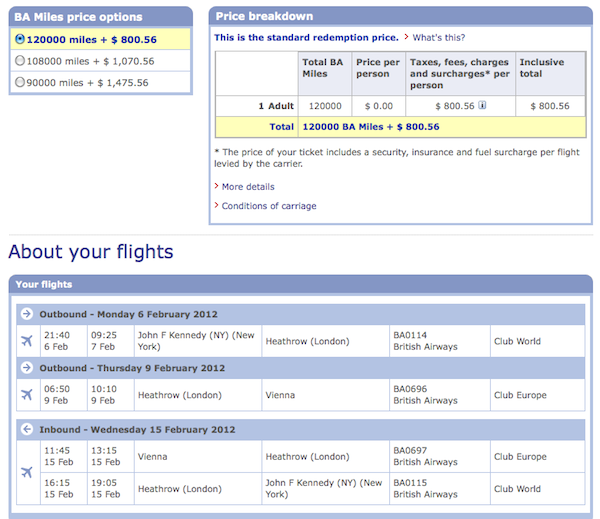Click the arrow icon beside Outbound Monday 6 February

point(27,314)
